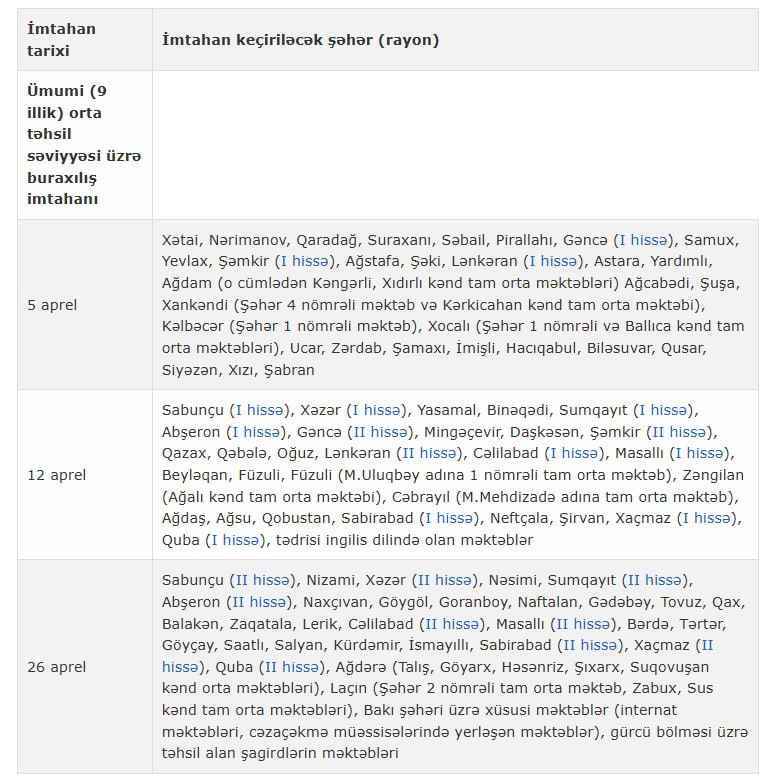Screen dimensions: 773x784
Task: Click Sumqayıt I hissə link
Action: click(666, 410)
